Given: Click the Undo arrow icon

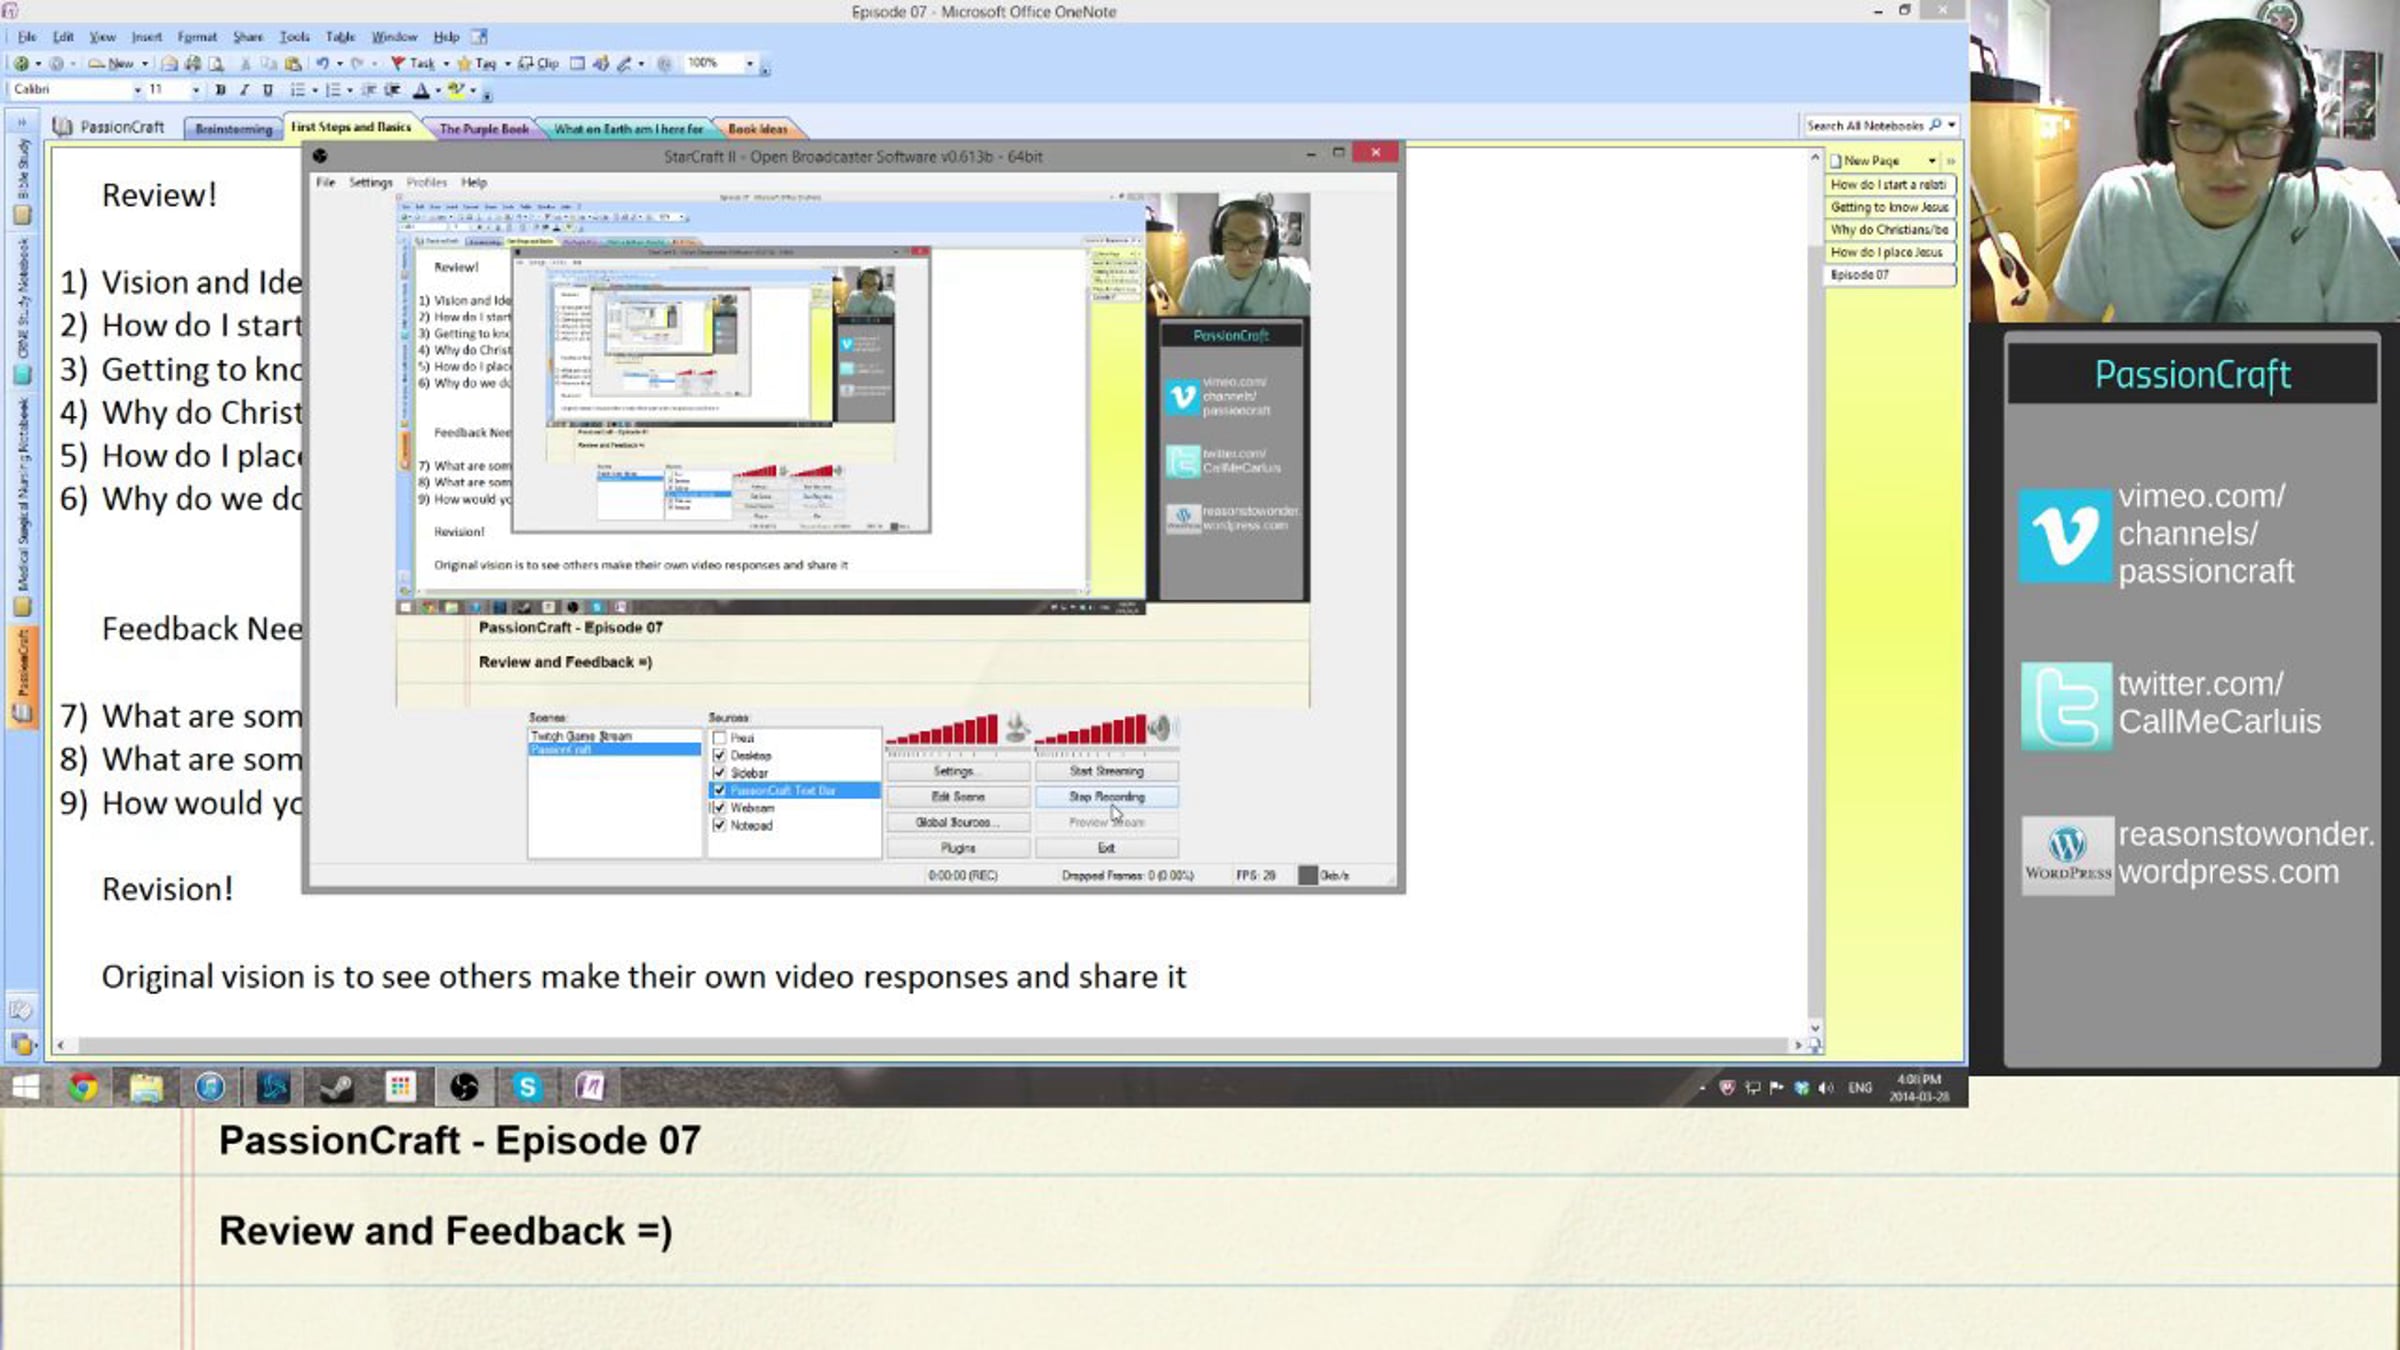Looking at the screenshot, I should coord(323,63).
